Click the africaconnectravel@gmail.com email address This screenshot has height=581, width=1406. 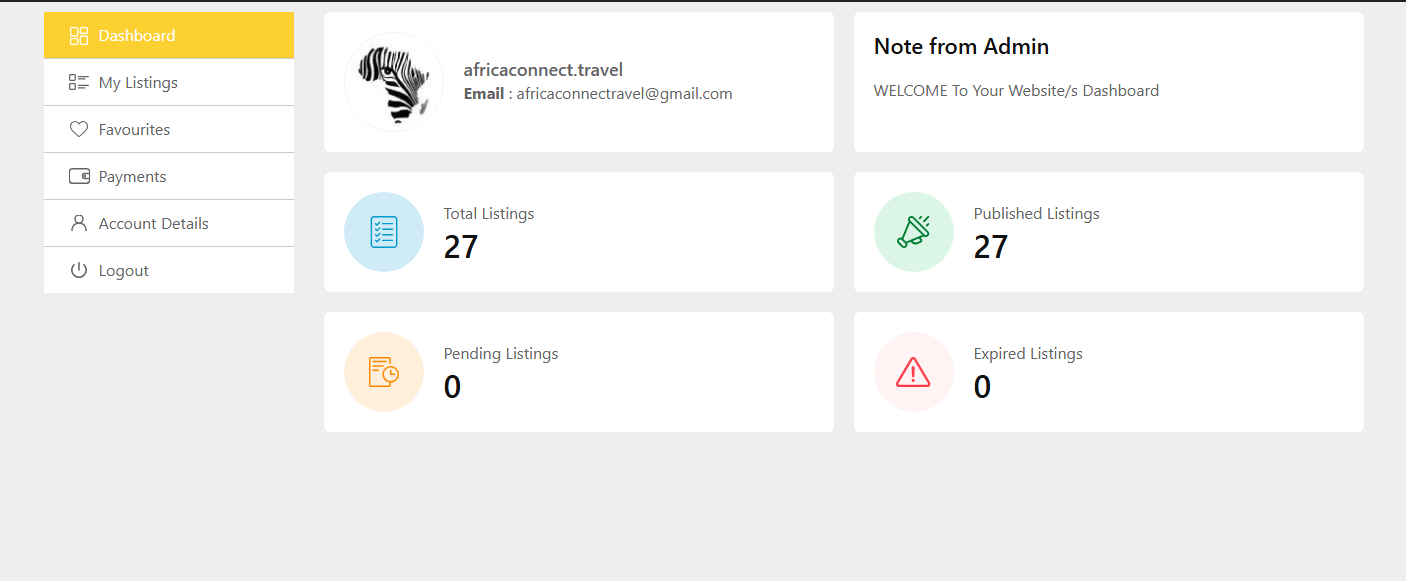click(624, 94)
